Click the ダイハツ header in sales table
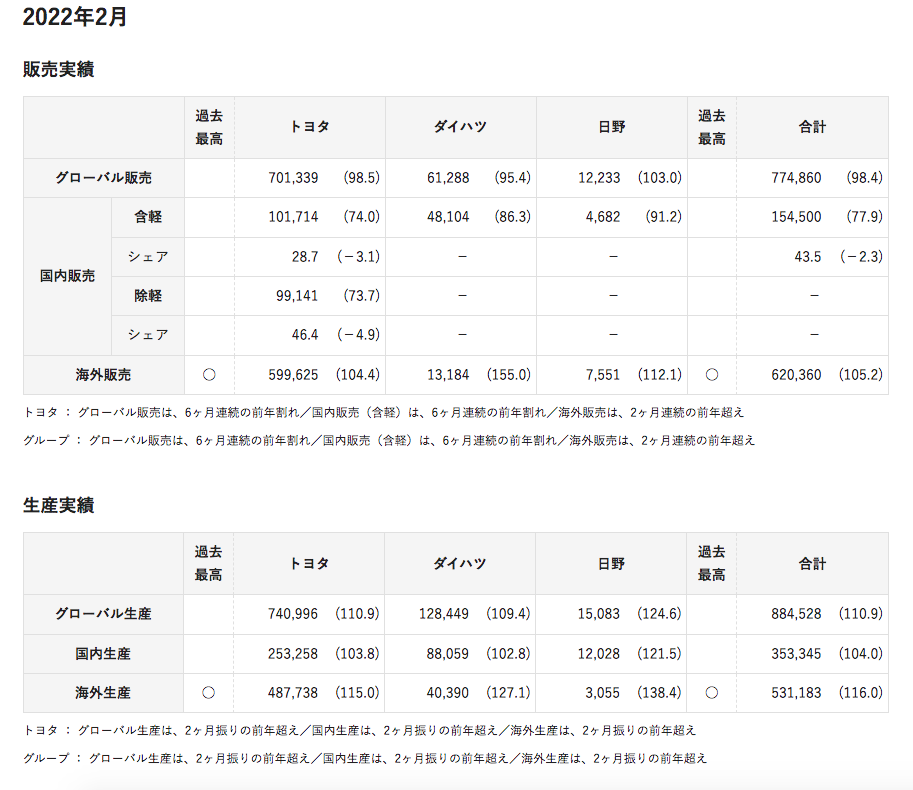 pyautogui.click(x=461, y=127)
